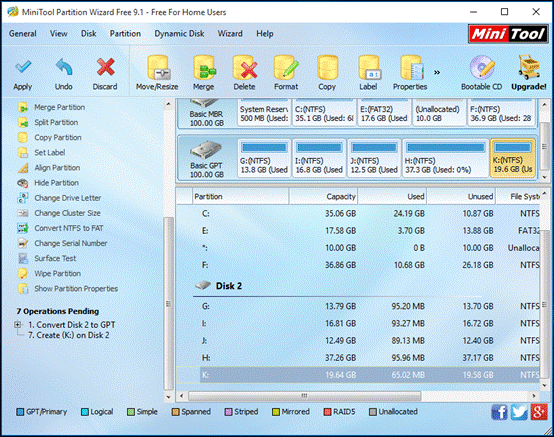Click the horizontal scrollbar of partition list

tap(304, 396)
